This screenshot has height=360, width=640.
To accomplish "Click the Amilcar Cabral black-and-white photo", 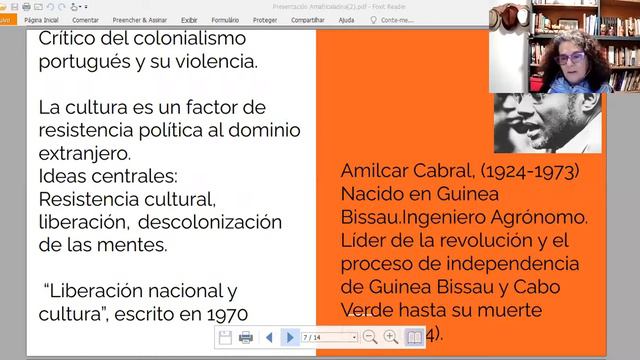I will click(547, 123).
